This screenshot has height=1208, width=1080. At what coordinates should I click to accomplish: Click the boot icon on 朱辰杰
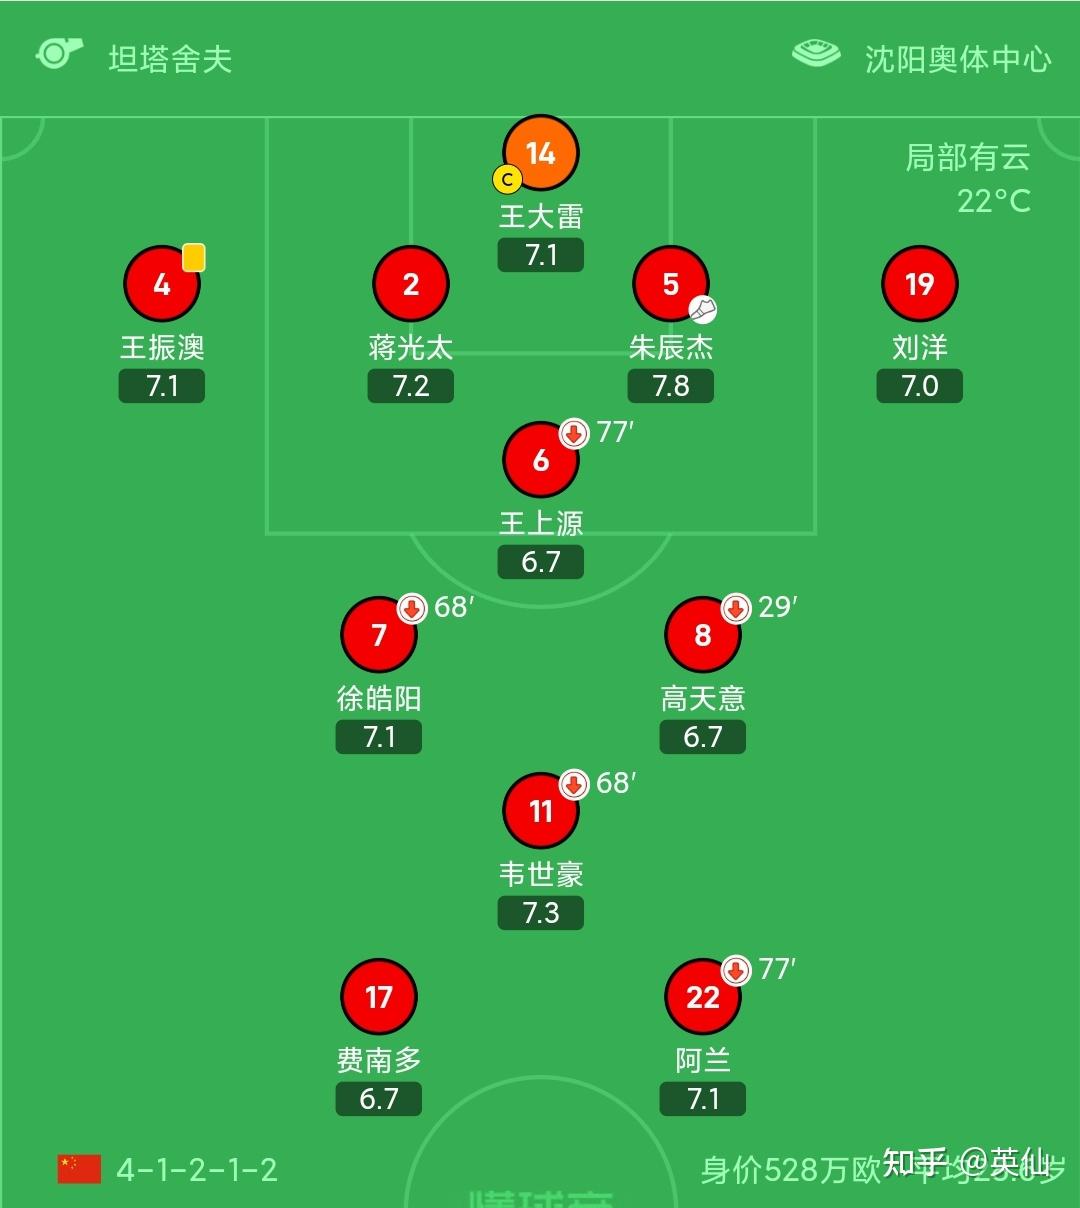point(703,309)
